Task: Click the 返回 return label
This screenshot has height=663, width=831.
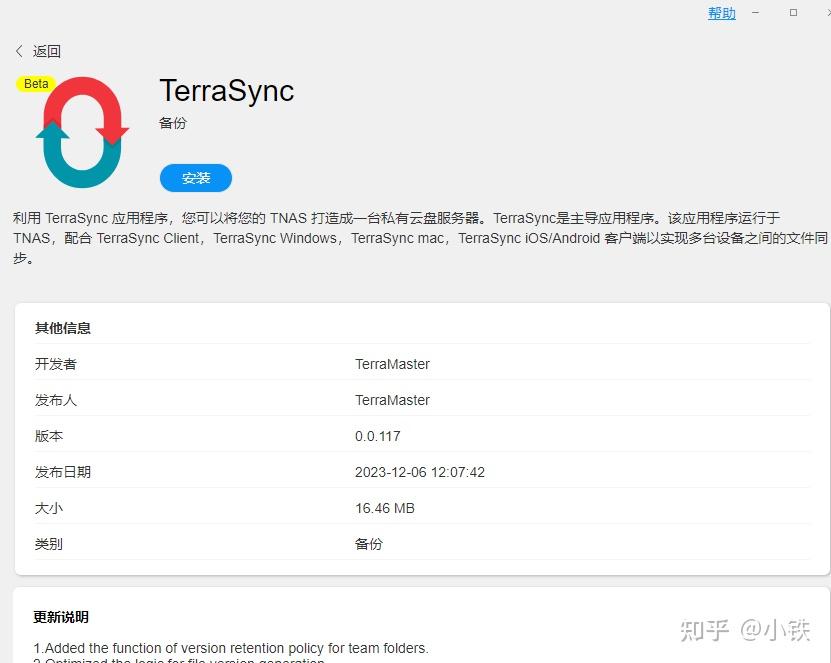Action: pos(45,51)
